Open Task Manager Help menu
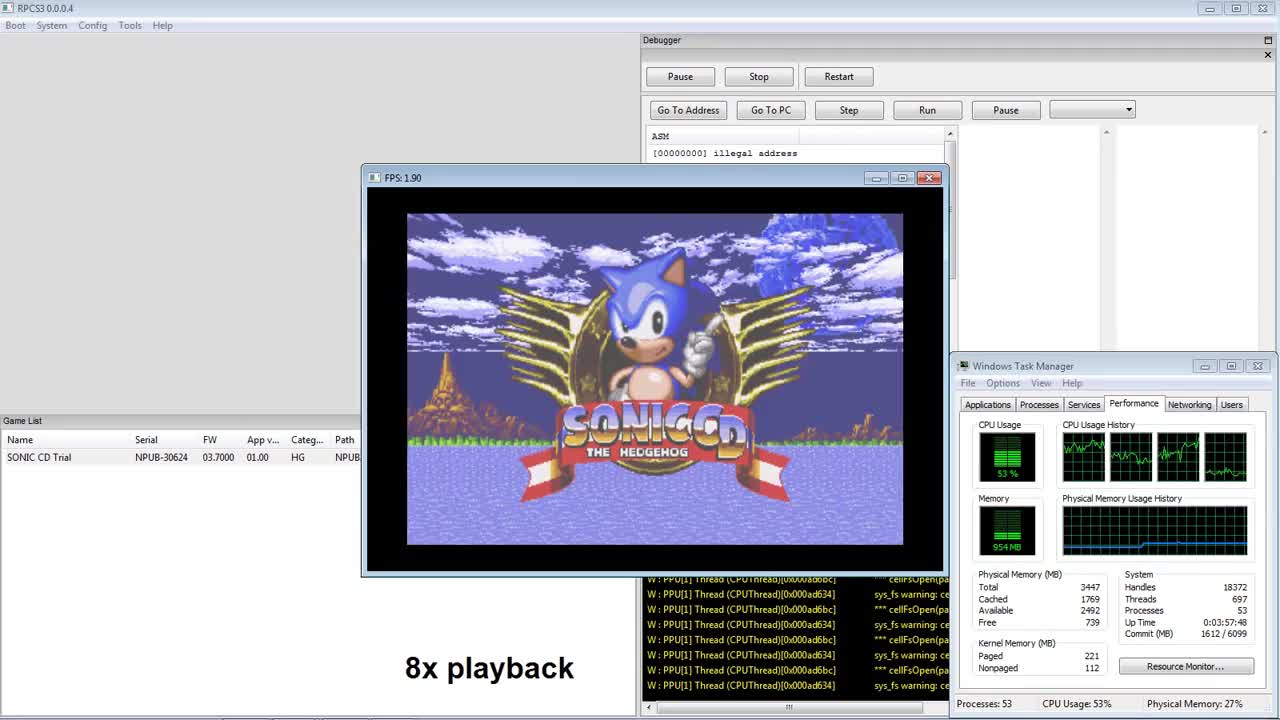This screenshot has width=1280, height=720. coord(1072,383)
